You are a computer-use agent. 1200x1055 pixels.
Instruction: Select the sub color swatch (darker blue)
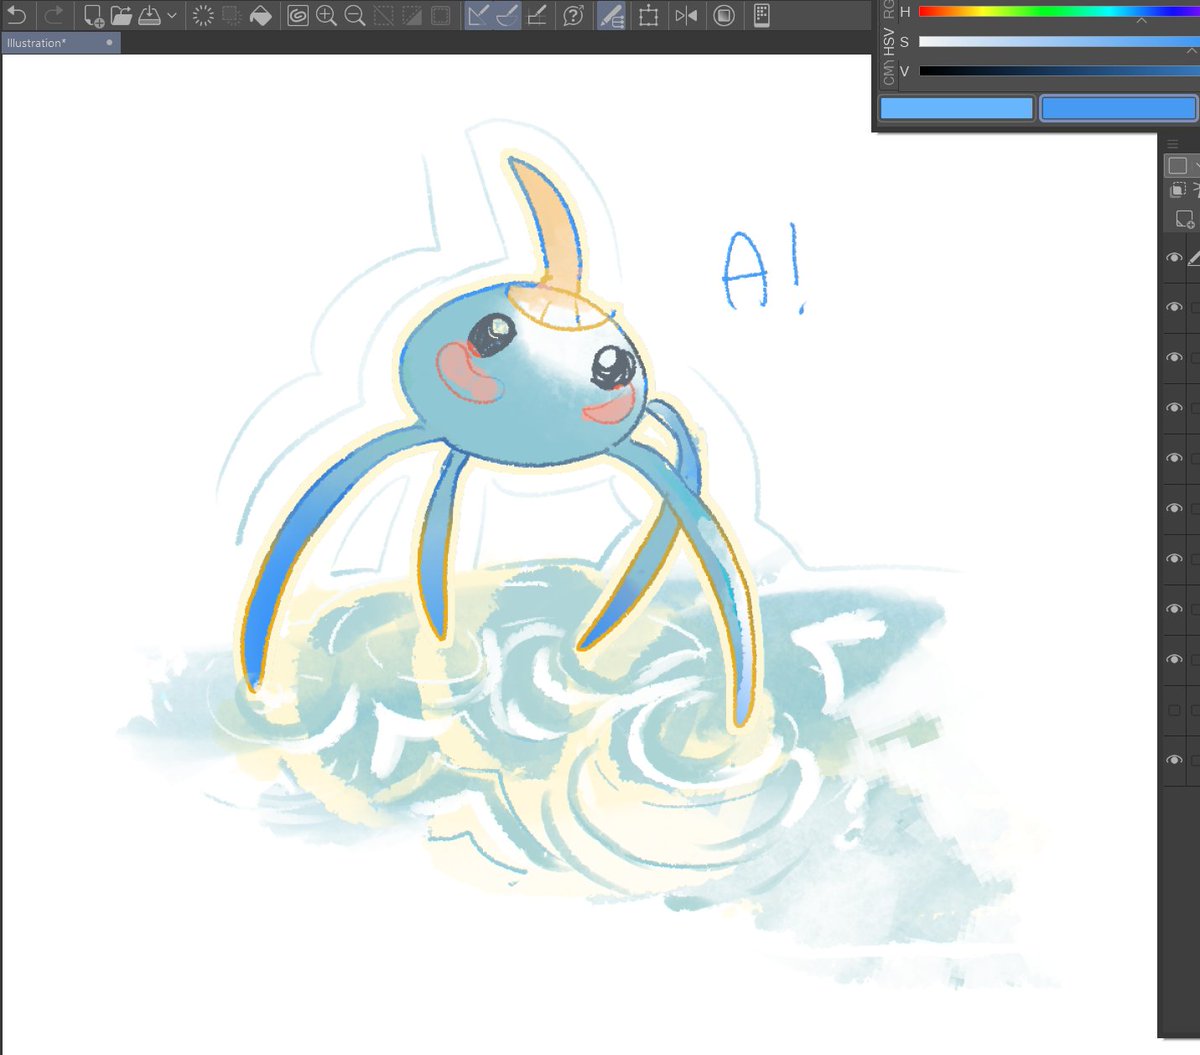point(1118,108)
